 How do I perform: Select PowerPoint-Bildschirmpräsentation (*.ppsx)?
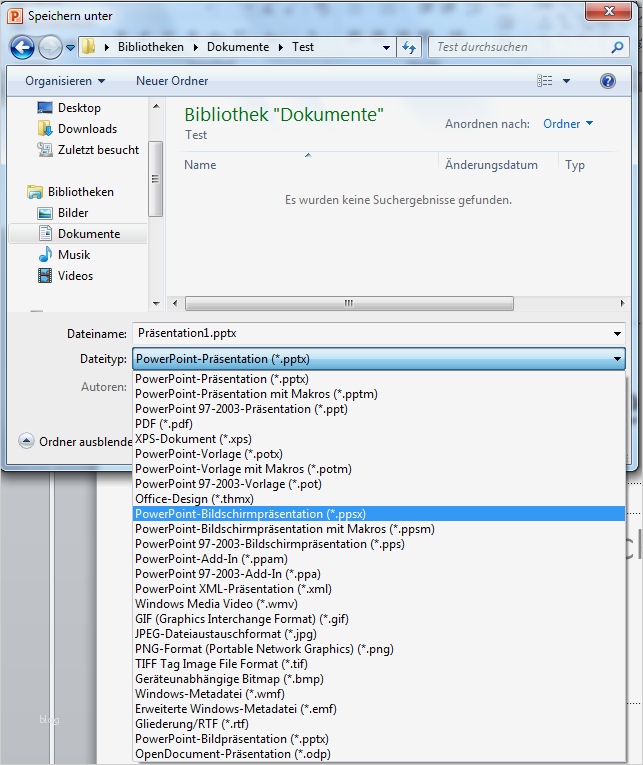tap(379, 514)
